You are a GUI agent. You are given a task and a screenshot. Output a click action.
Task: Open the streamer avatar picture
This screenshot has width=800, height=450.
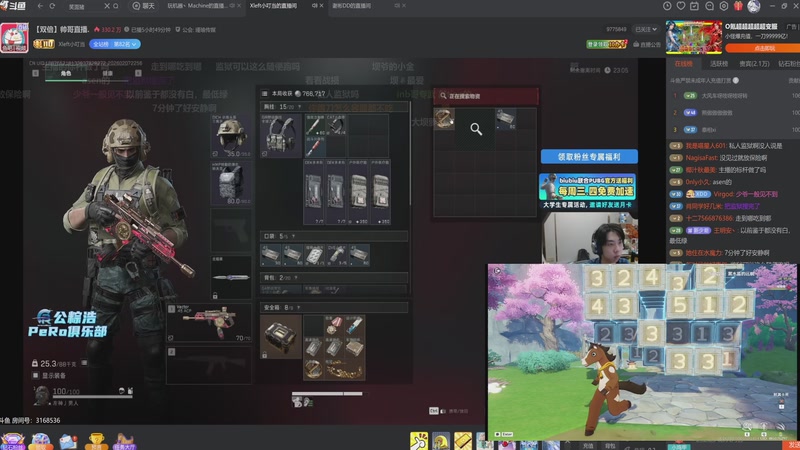tap(14, 38)
